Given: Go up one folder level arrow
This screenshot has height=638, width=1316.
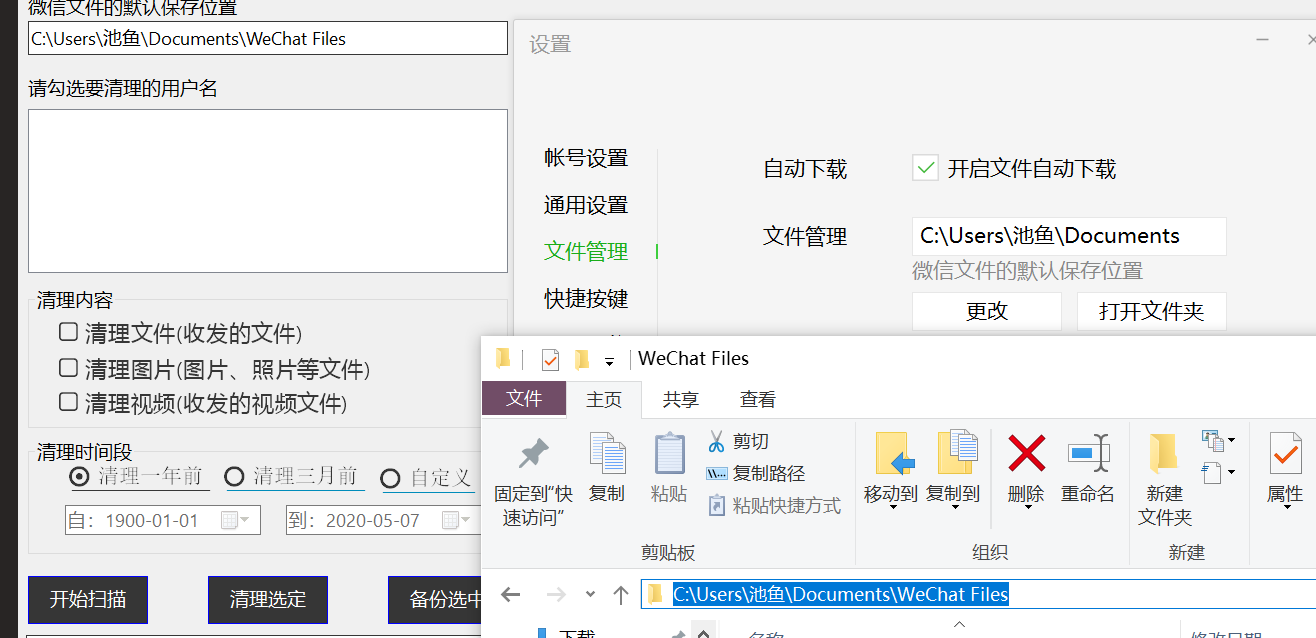Looking at the screenshot, I should point(620,595).
